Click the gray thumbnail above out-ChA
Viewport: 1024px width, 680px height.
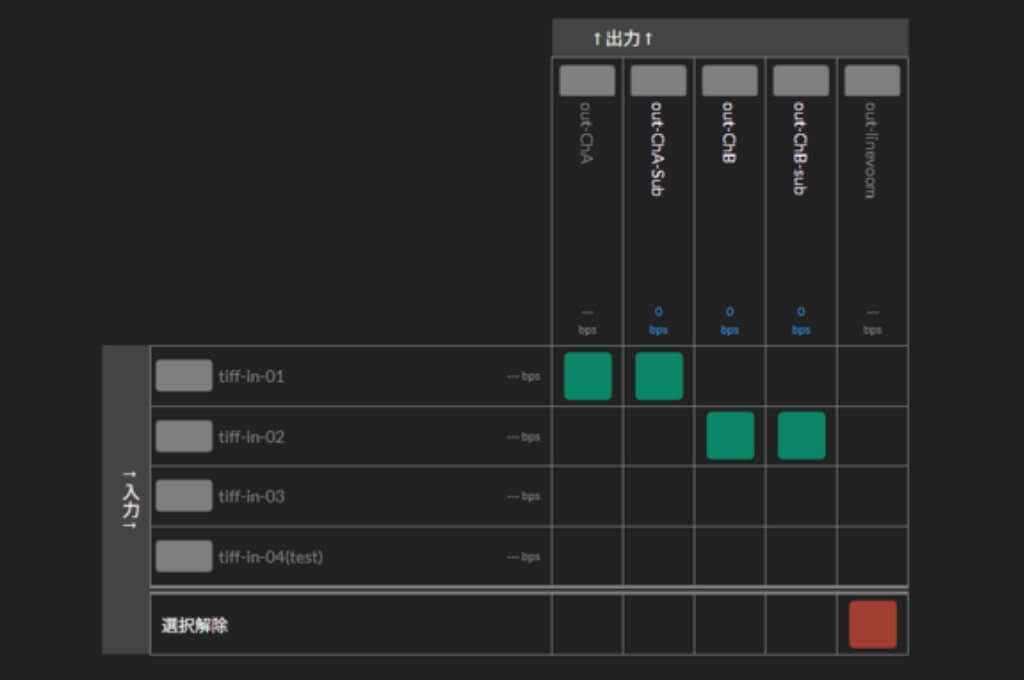pyautogui.click(x=587, y=81)
